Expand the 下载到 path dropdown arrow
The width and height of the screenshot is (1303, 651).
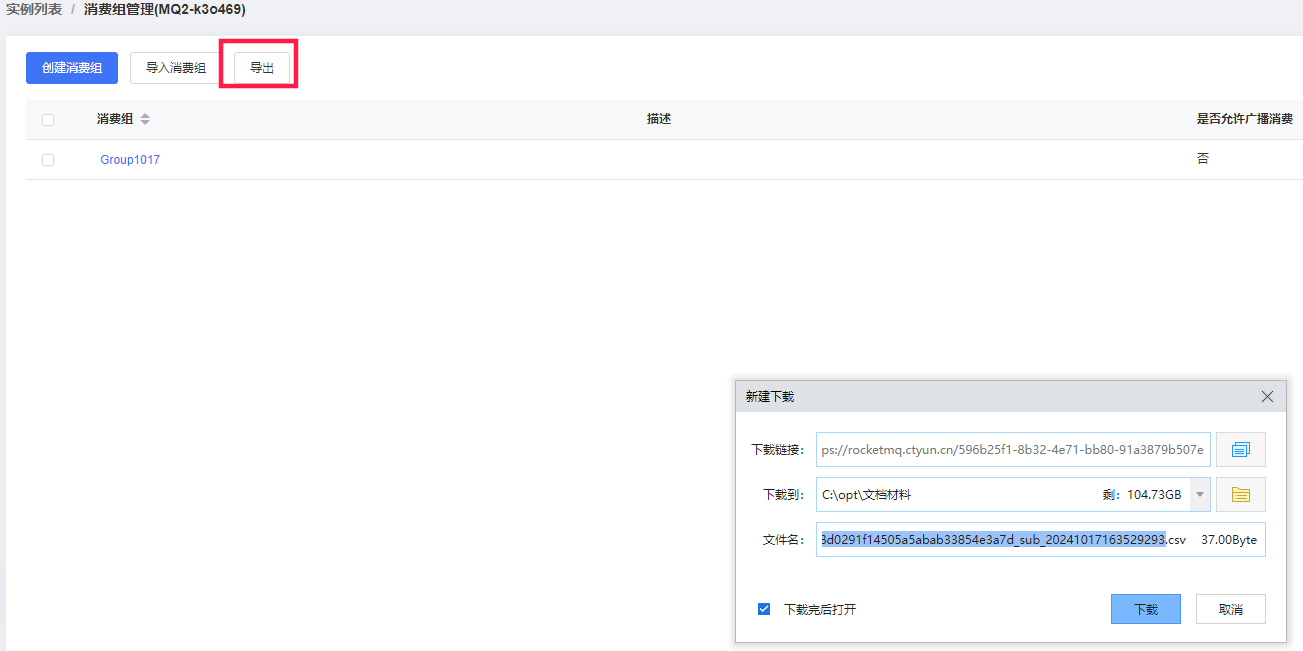coord(1200,494)
